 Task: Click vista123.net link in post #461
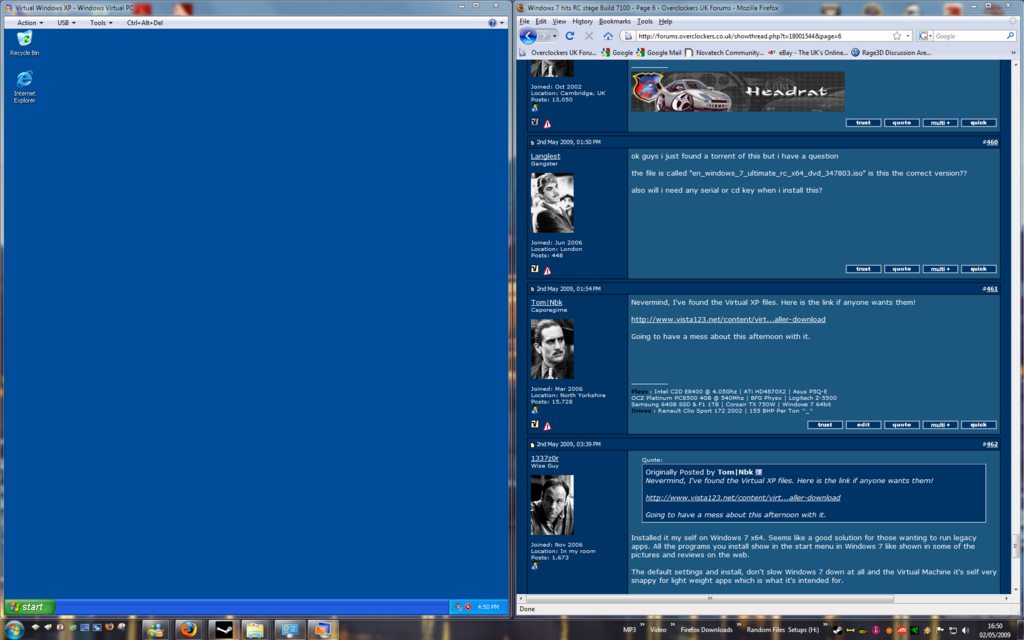(x=728, y=319)
